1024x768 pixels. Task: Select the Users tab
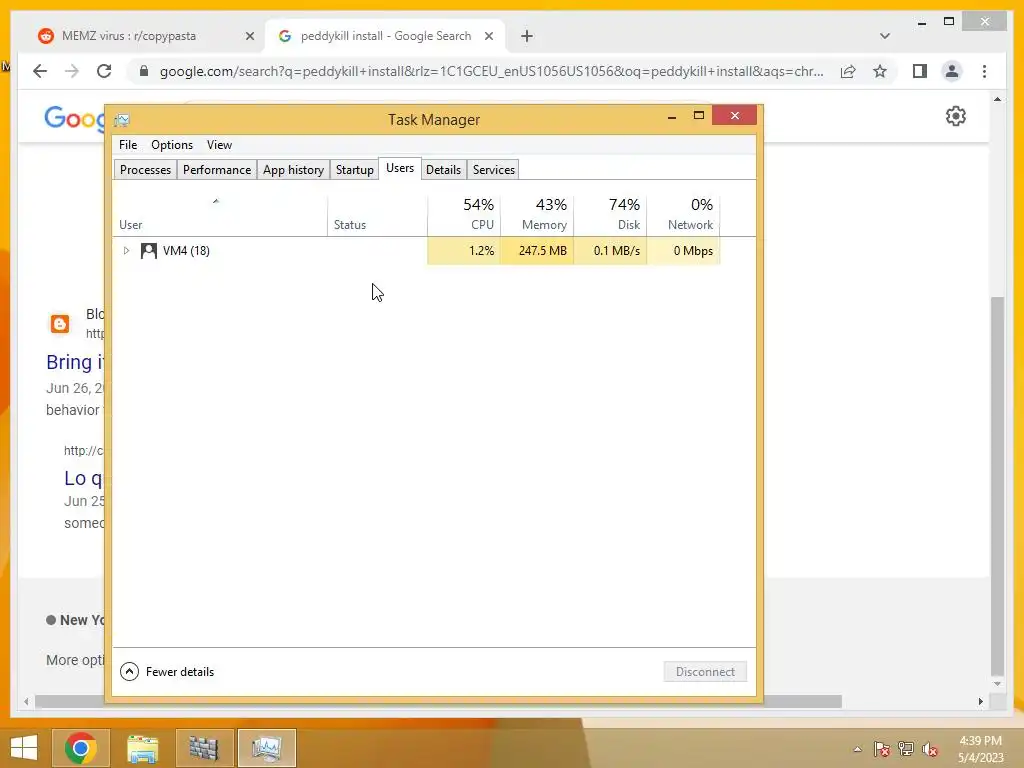pyautogui.click(x=400, y=168)
